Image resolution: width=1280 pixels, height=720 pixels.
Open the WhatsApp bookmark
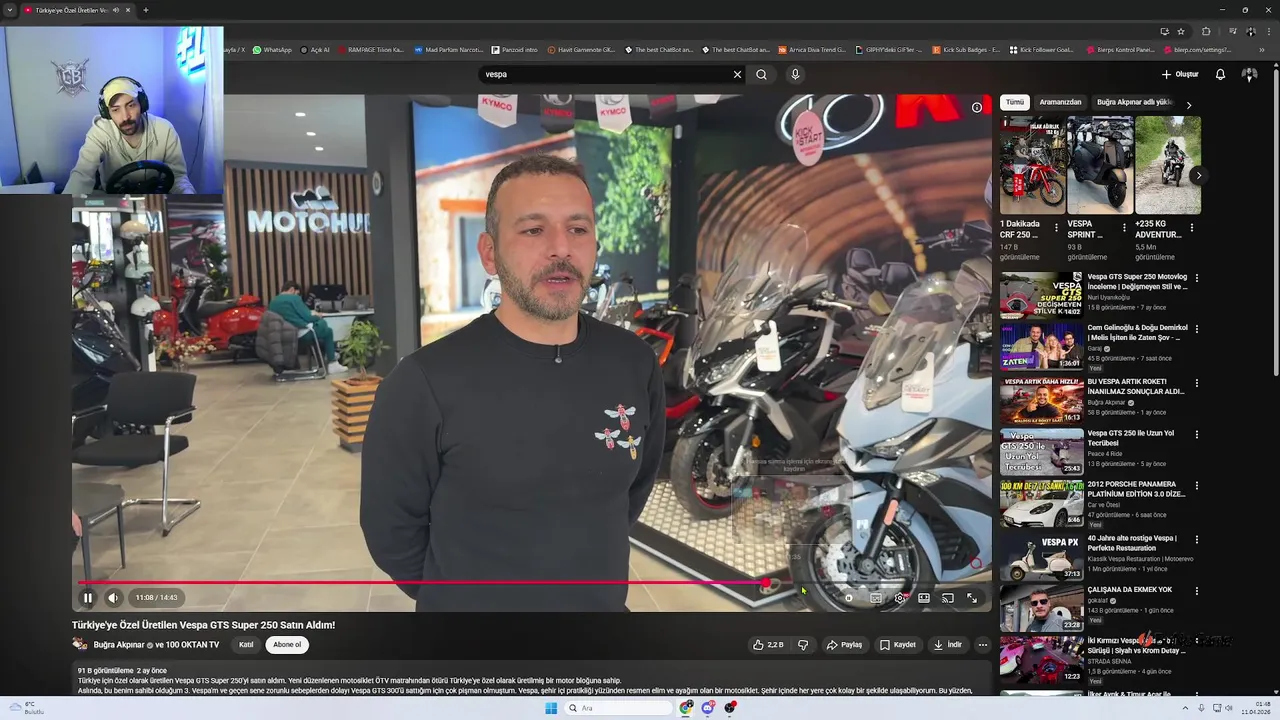(272, 49)
